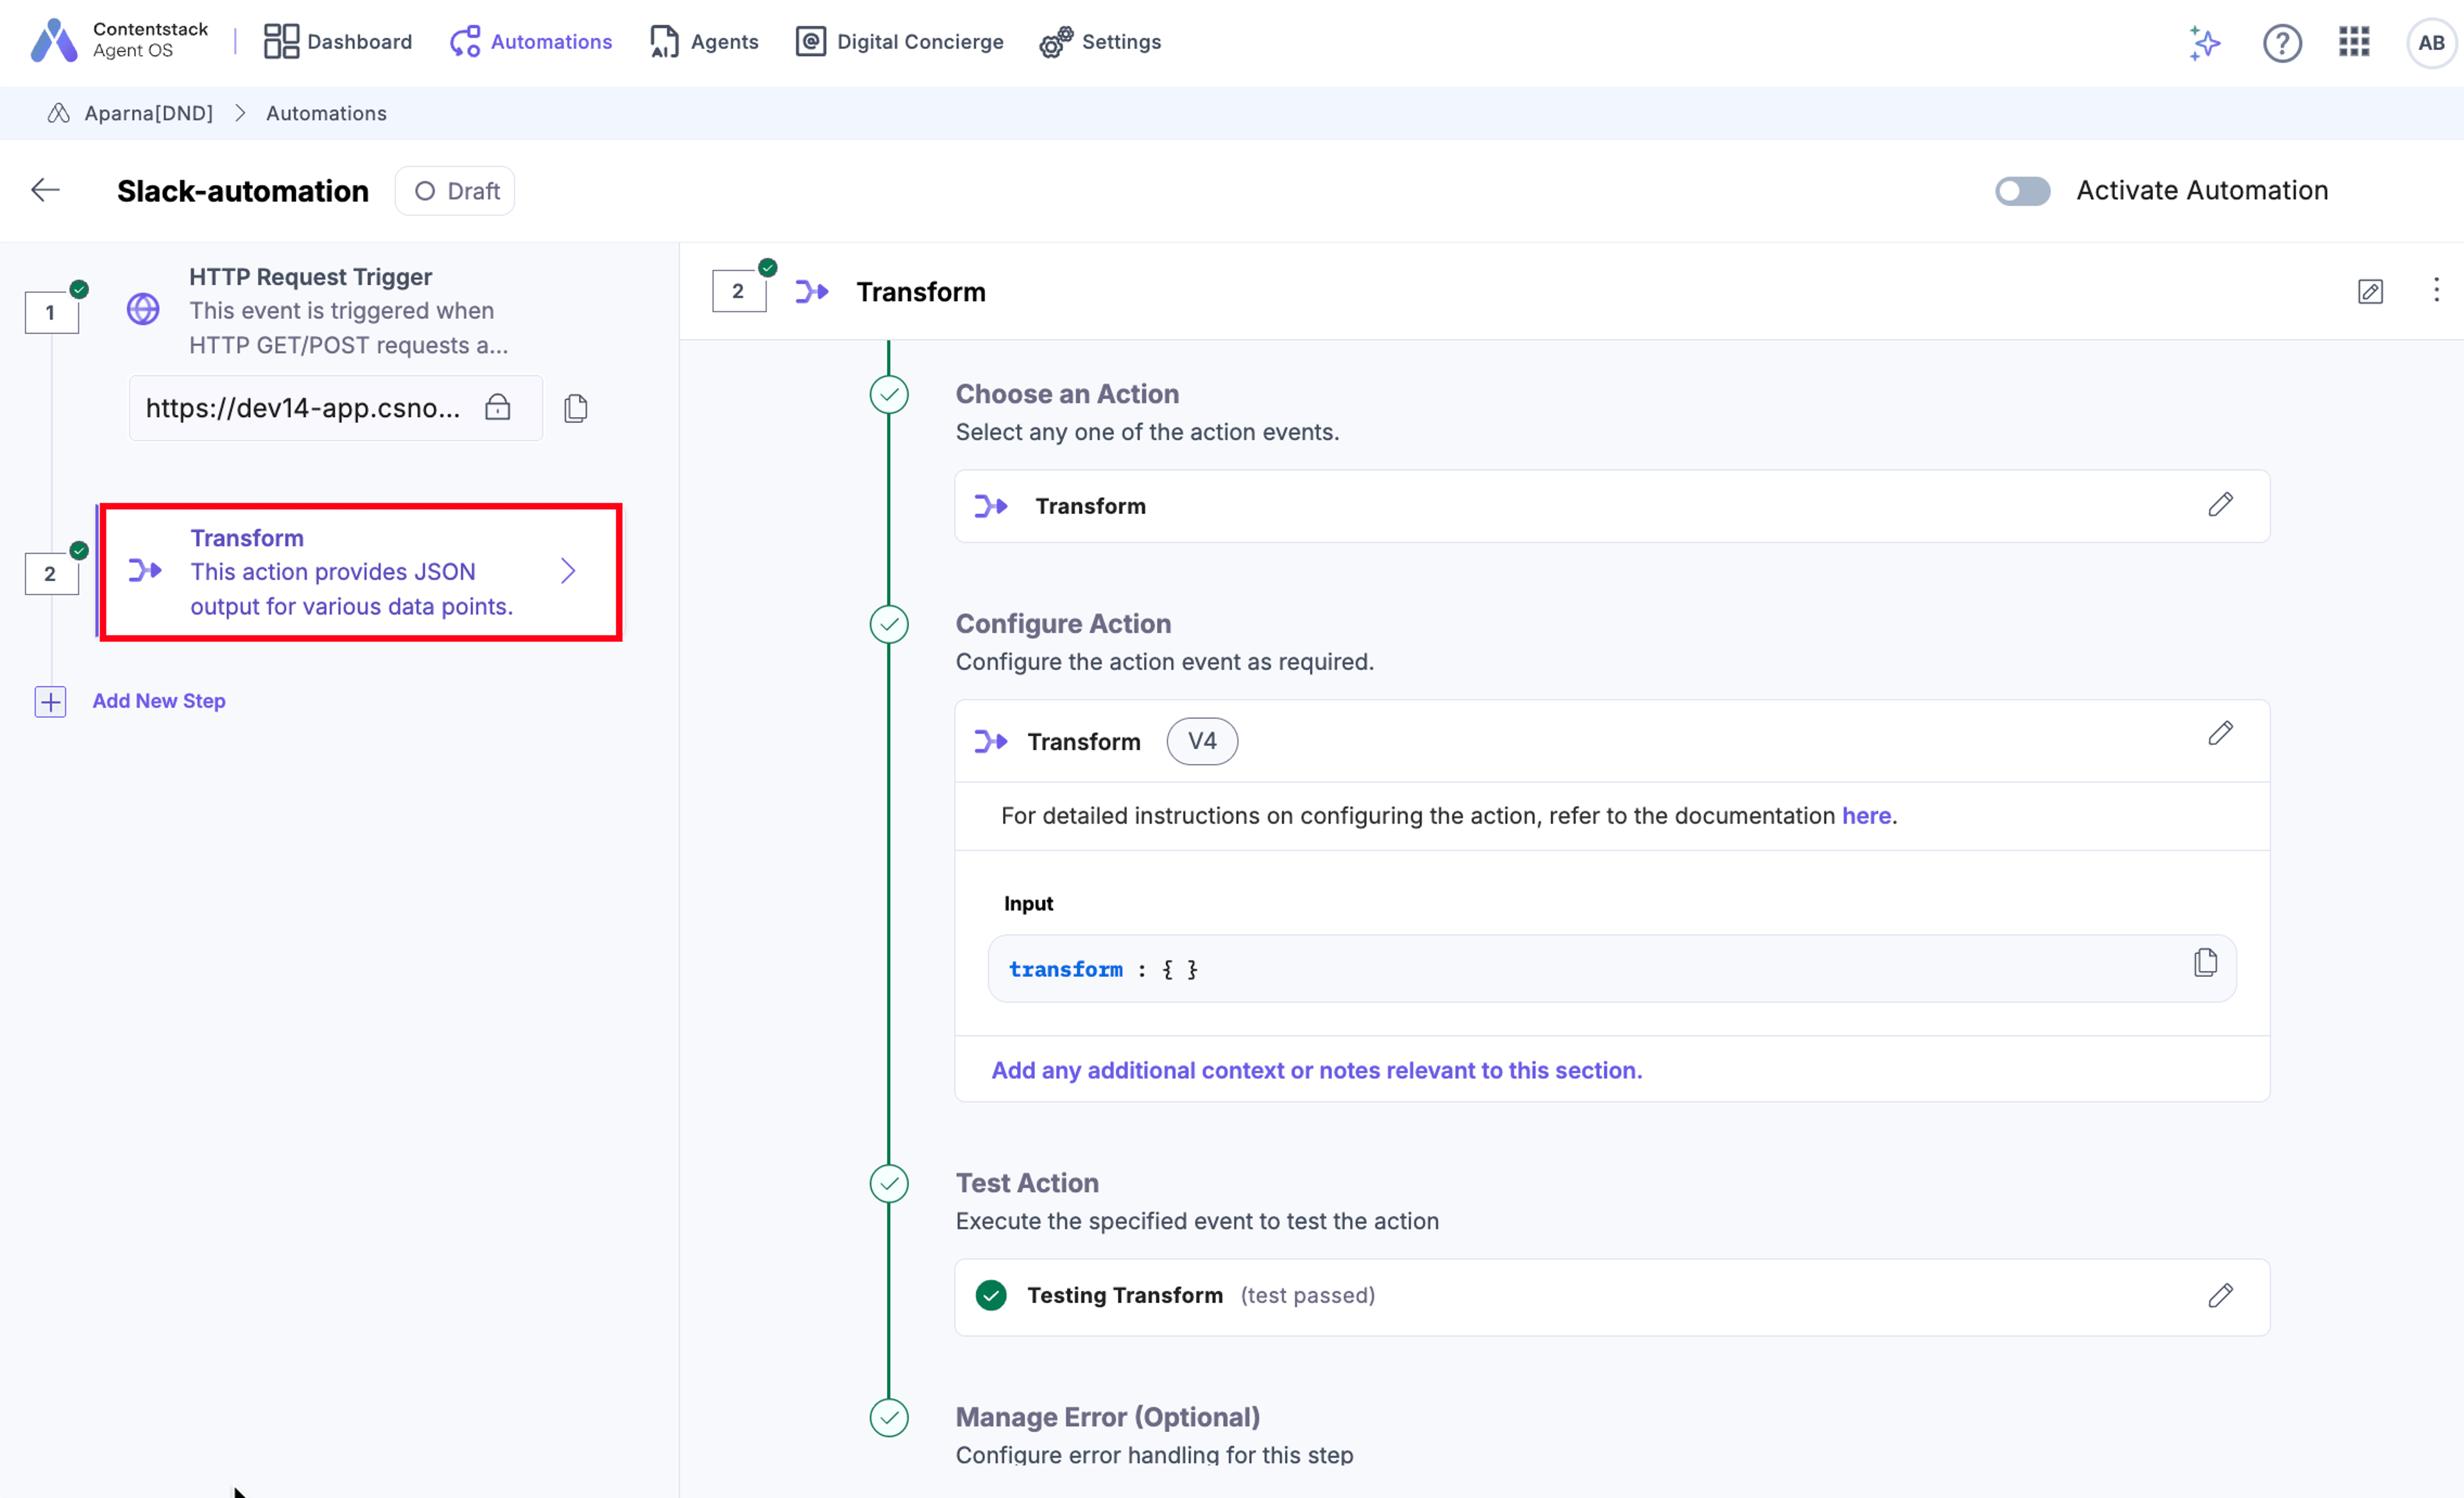This screenshot has width=2464, height=1498.
Task: Edit the Configure Action Transform V4 settings
Action: [2220, 734]
